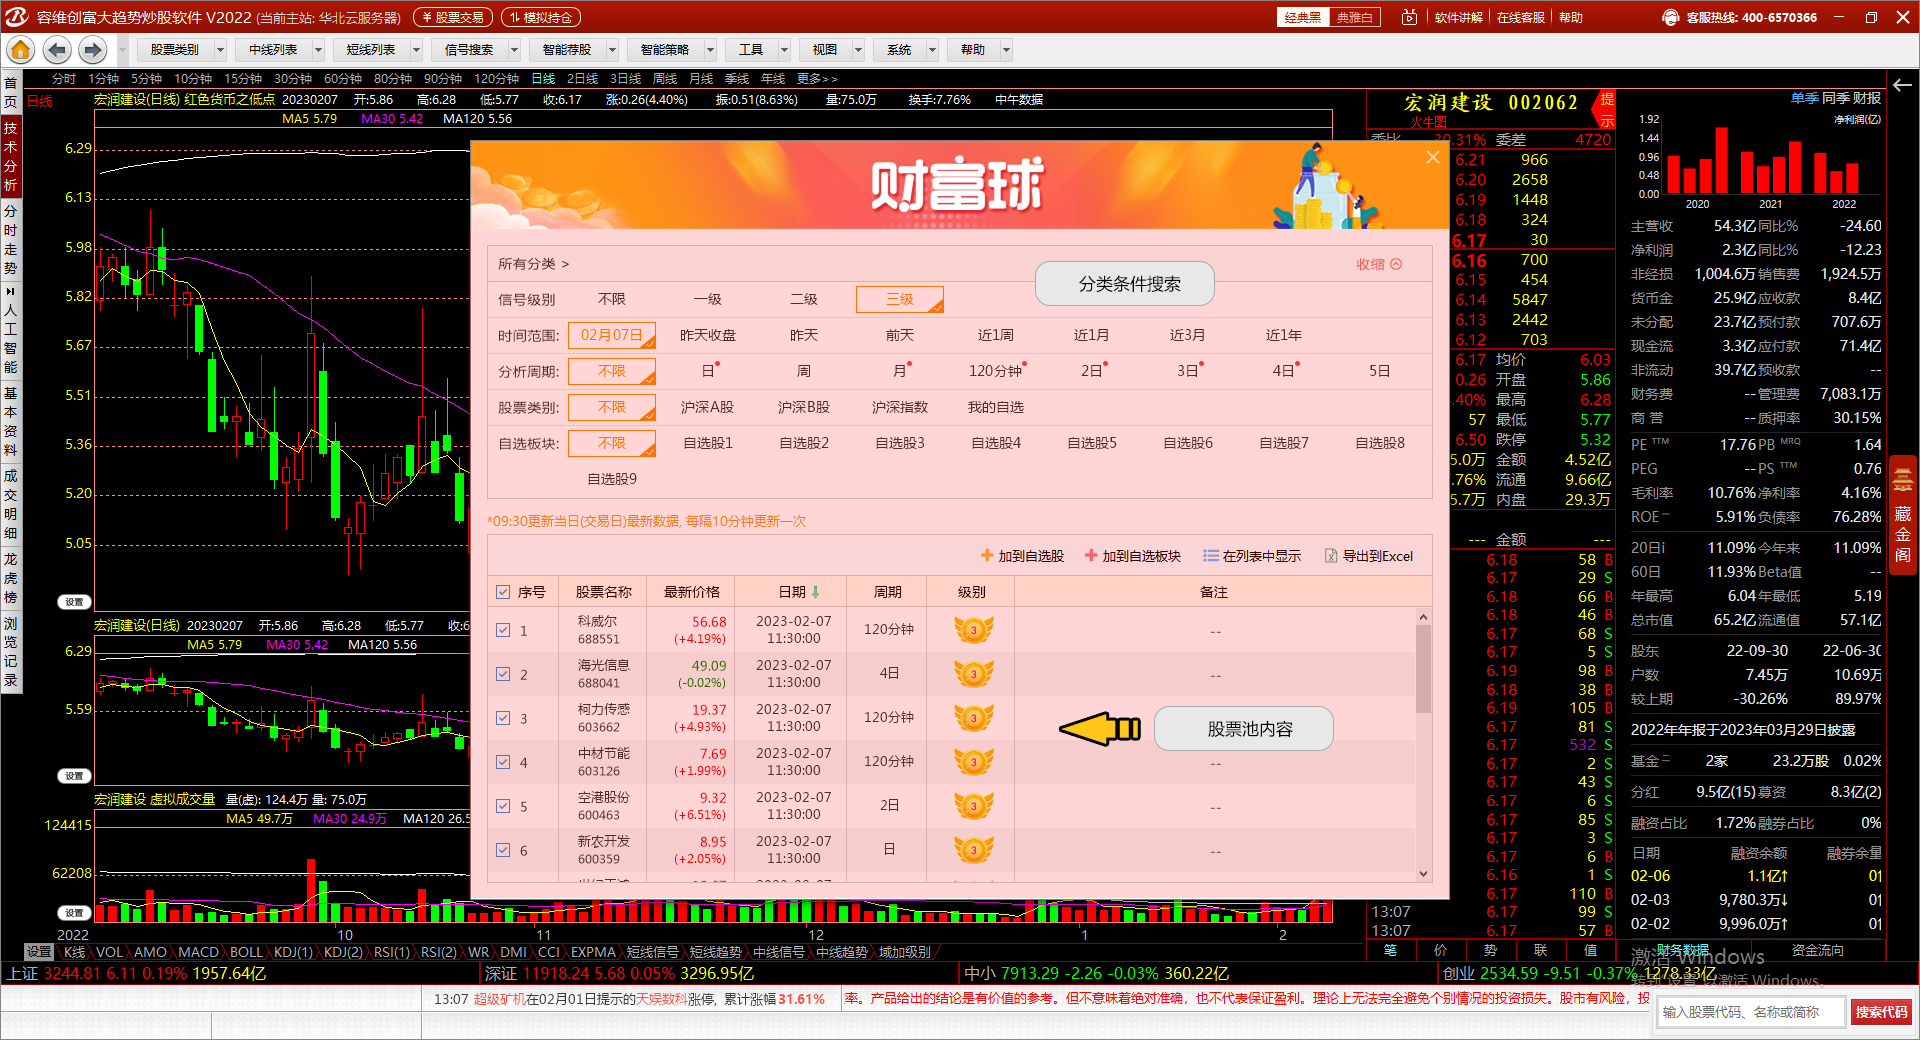Click the red 提示 badge beside stock code
Image resolution: width=1920 pixels, height=1040 pixels.
[1606, 109]
